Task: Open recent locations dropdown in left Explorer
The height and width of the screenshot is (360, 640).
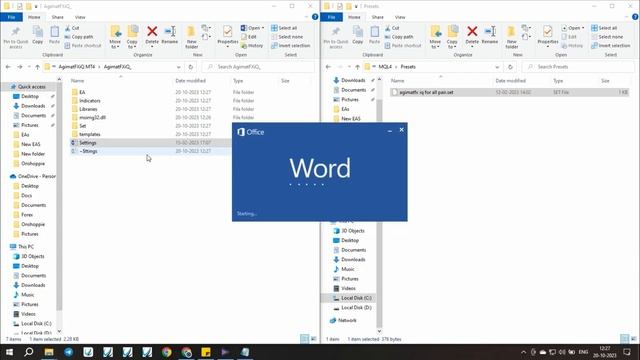Action: [29, 67]
